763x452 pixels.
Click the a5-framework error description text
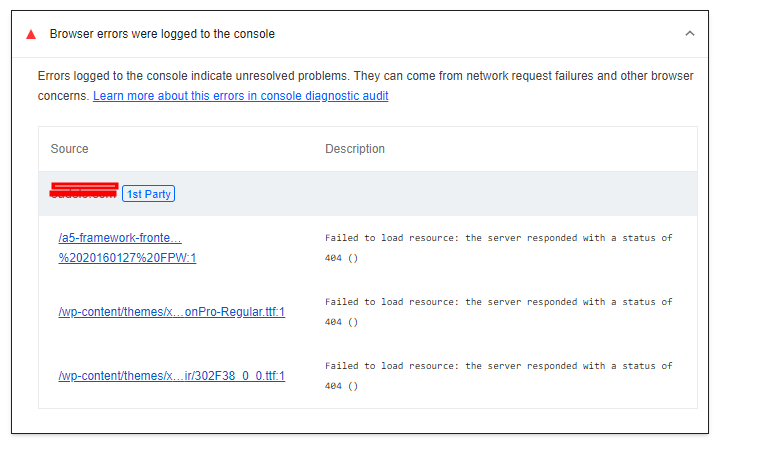498,248
